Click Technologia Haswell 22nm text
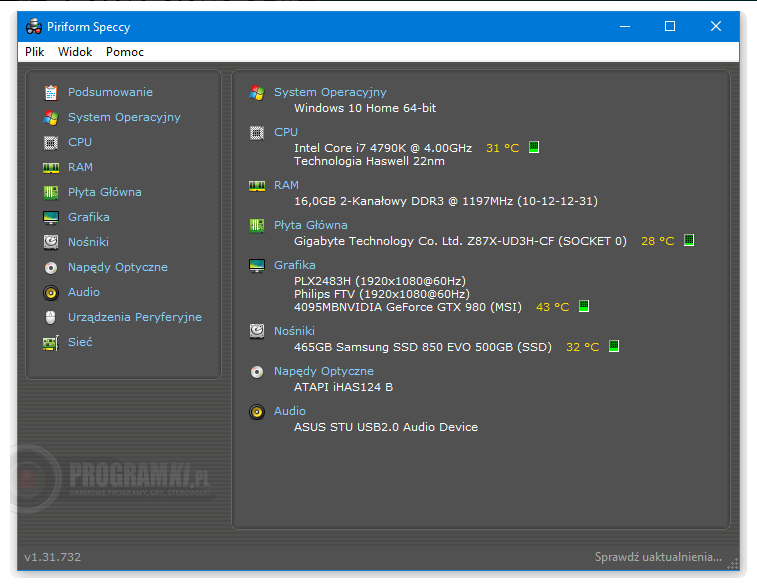Screen dimensions: 757x587 [369, 161]
